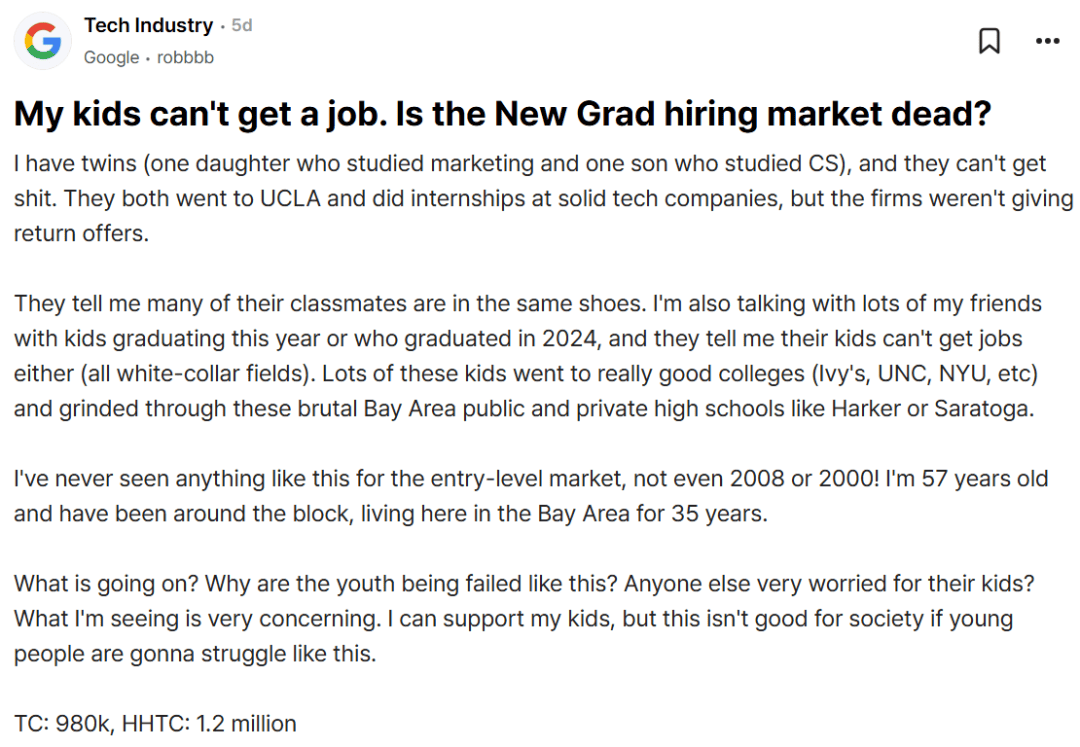Bookmark this post
This screenshot has height=747, width=1080.
tap(989, 41)
